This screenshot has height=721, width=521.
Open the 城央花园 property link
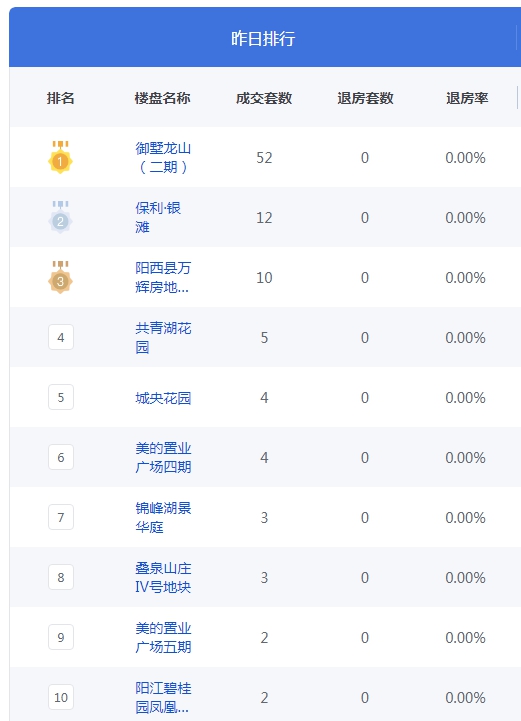coord(163,398)
